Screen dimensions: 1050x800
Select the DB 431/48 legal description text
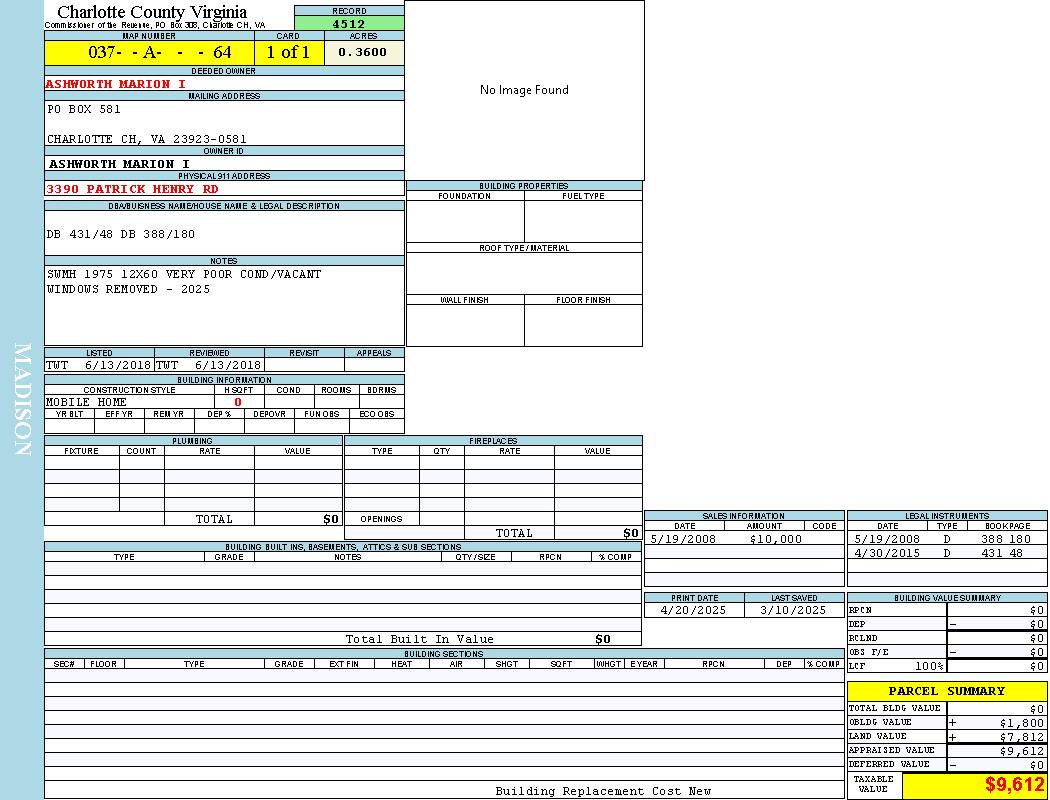click(x=121, y=234)
